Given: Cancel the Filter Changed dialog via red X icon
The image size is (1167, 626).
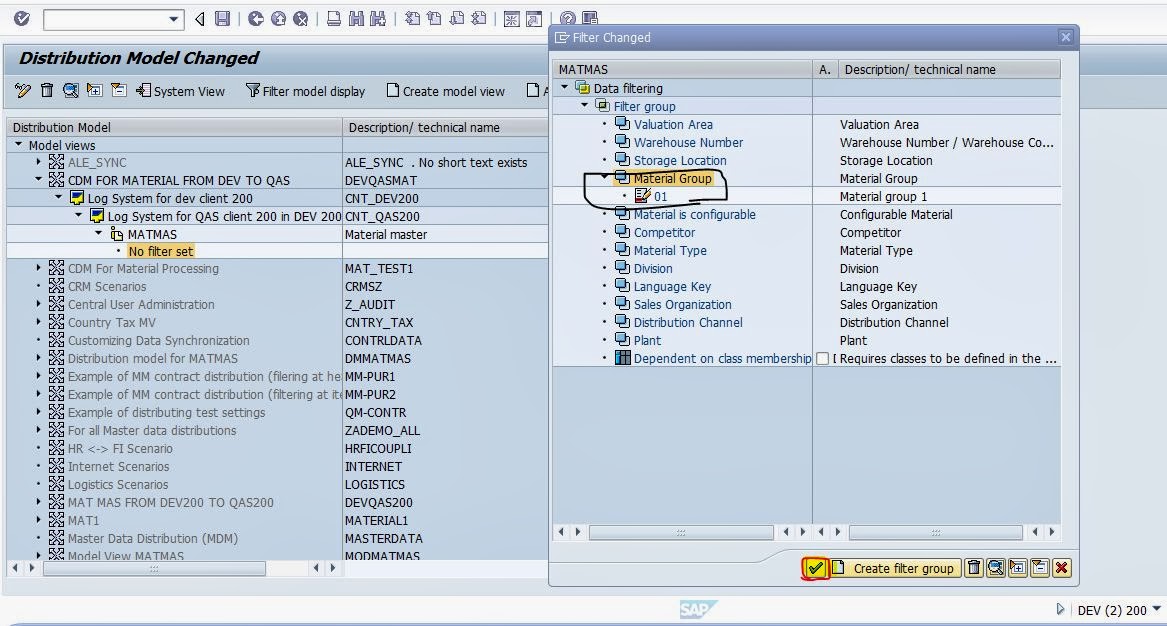Looking at the screenshot, I should 1061,567.
